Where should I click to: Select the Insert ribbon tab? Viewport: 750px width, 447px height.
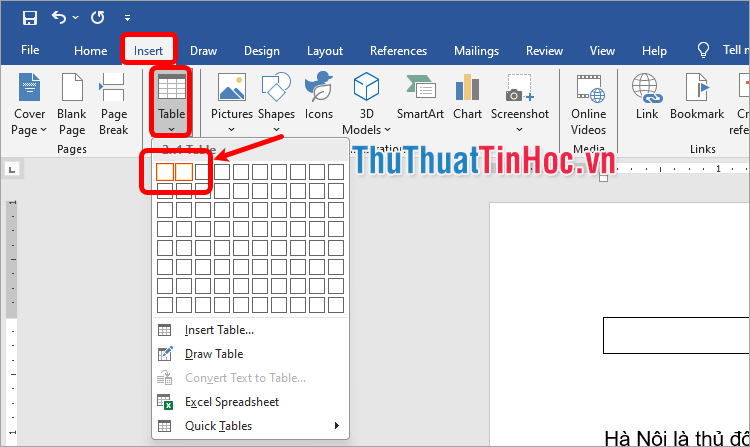(148, 51)
